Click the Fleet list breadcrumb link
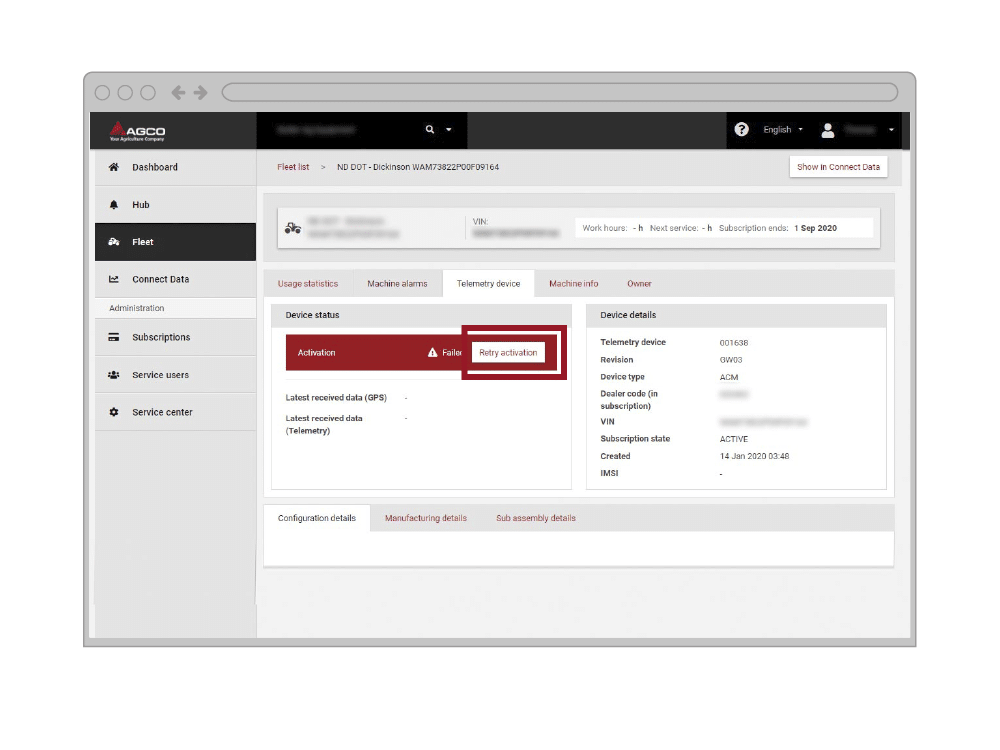This screenshot has width=1000, height=750. coord(293,167)
